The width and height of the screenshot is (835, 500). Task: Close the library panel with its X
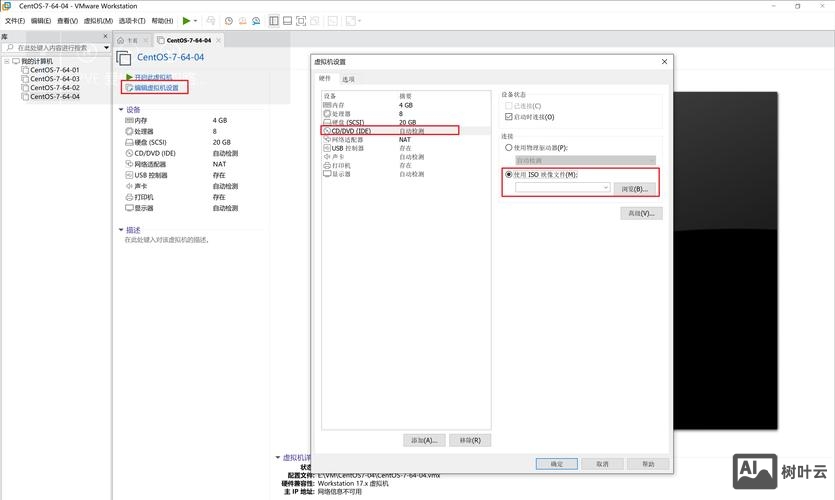[x=105, y=36]
